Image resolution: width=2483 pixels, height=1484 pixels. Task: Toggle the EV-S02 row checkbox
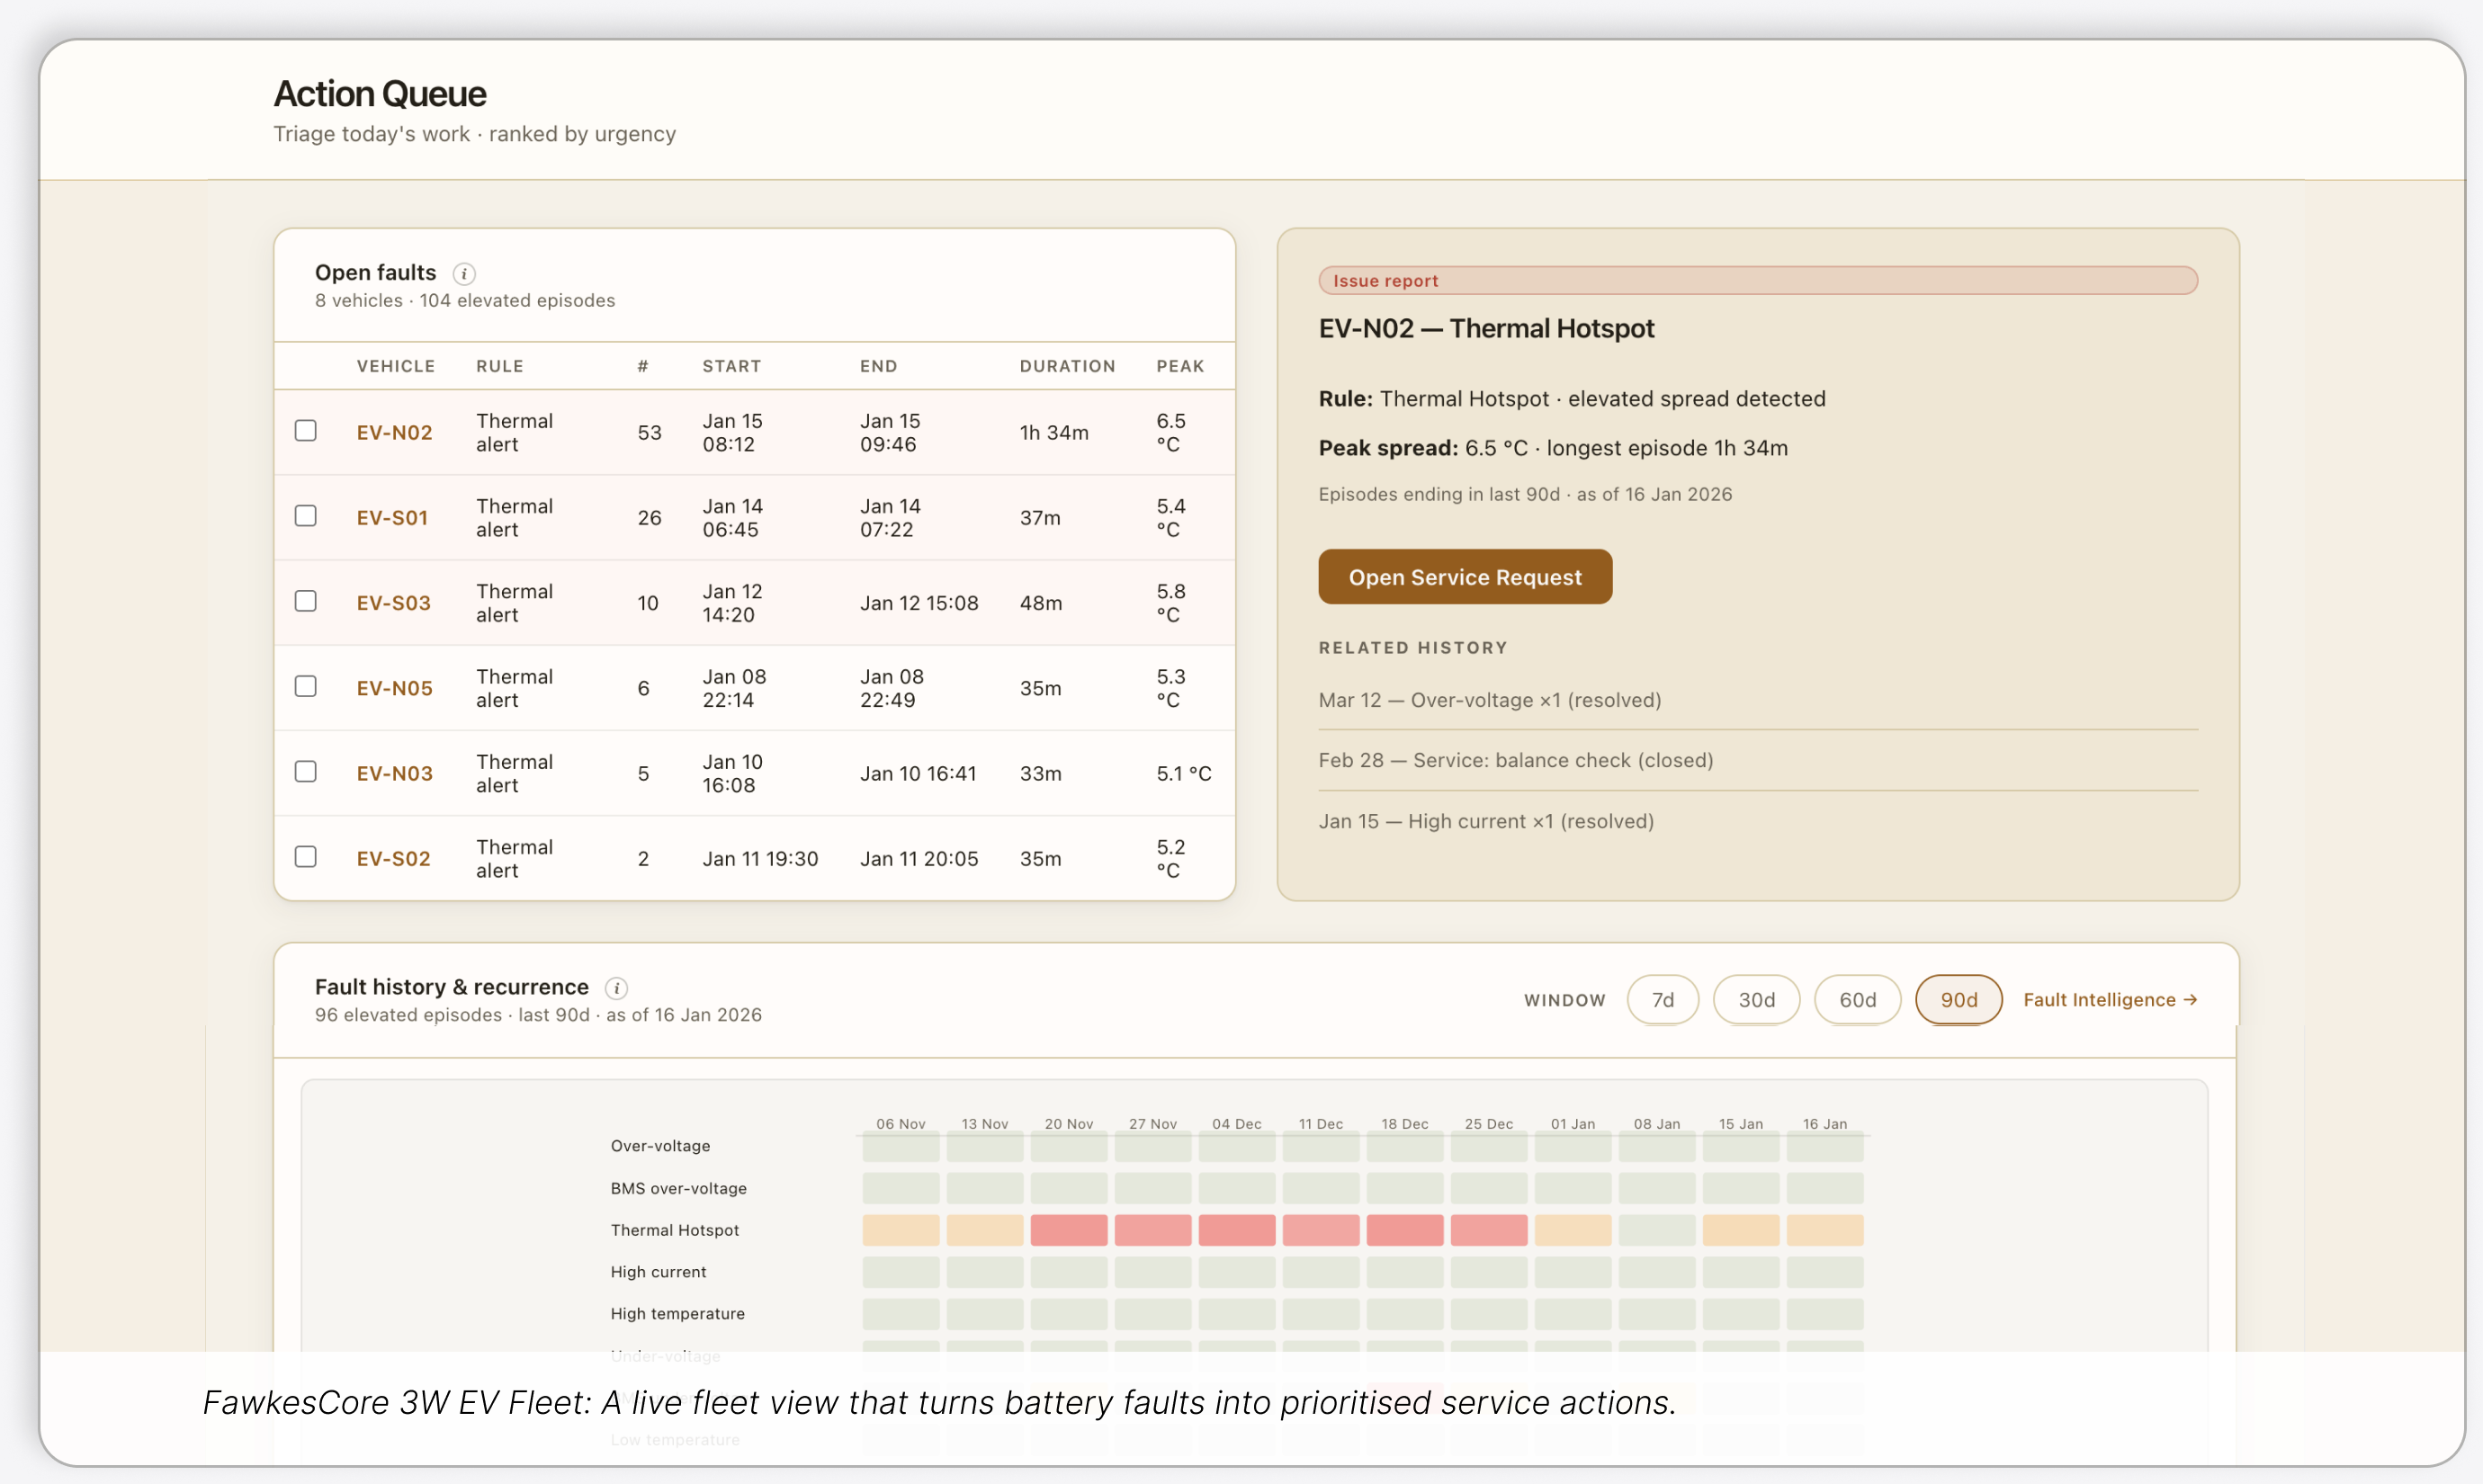[306, 857]
